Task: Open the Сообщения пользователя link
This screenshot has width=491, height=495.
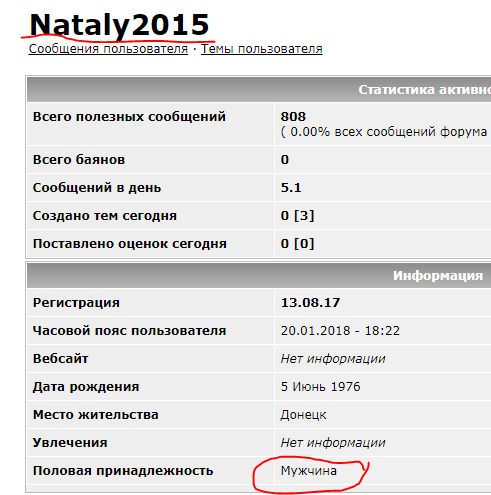Action: (x=108, y=49)
